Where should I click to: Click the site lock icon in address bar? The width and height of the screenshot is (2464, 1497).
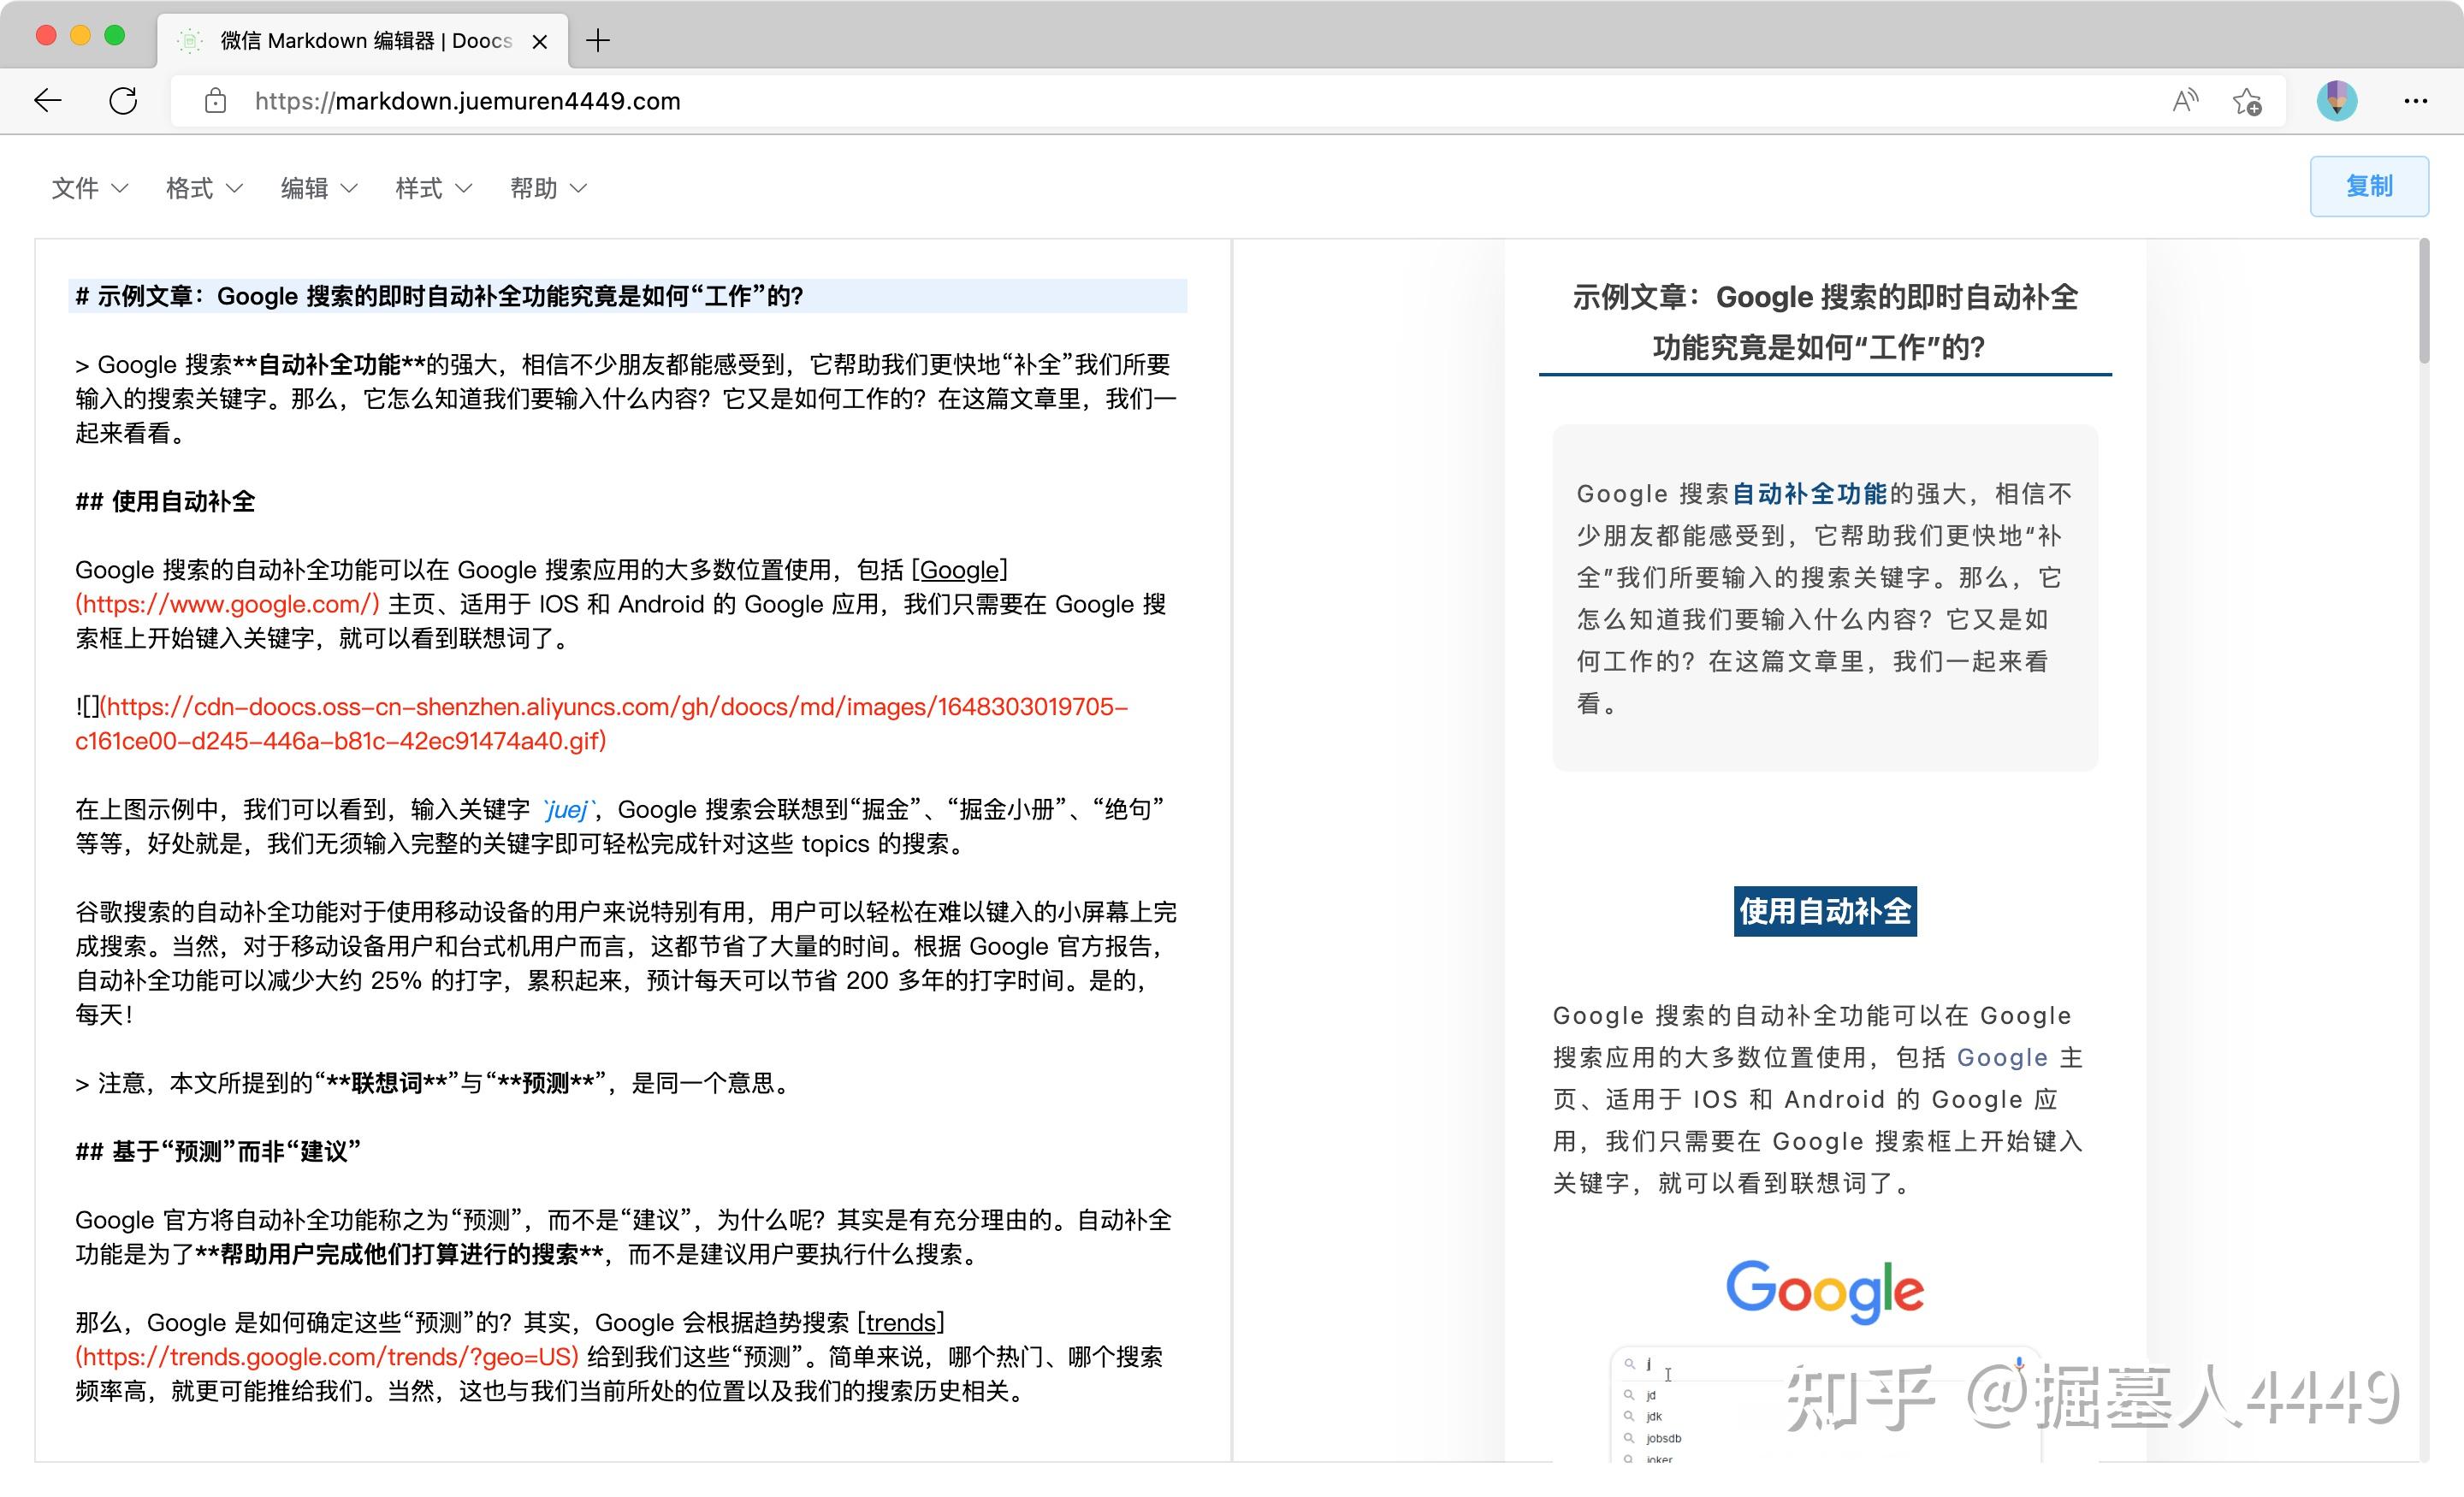[215, 101]
